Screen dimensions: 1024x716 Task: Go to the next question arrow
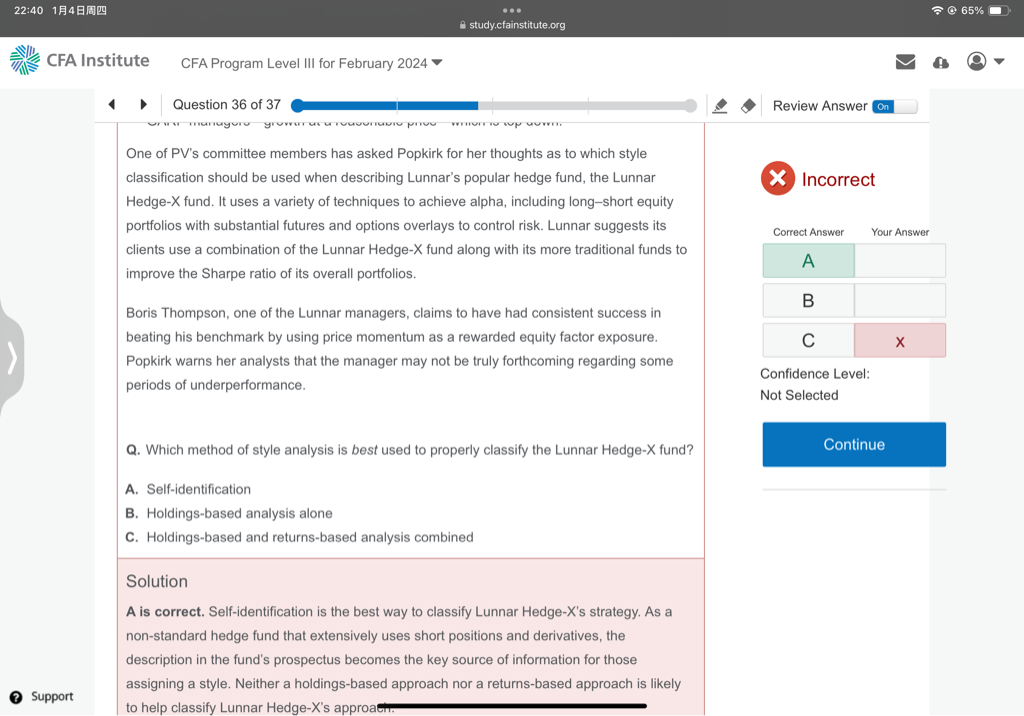click(143, 104)
